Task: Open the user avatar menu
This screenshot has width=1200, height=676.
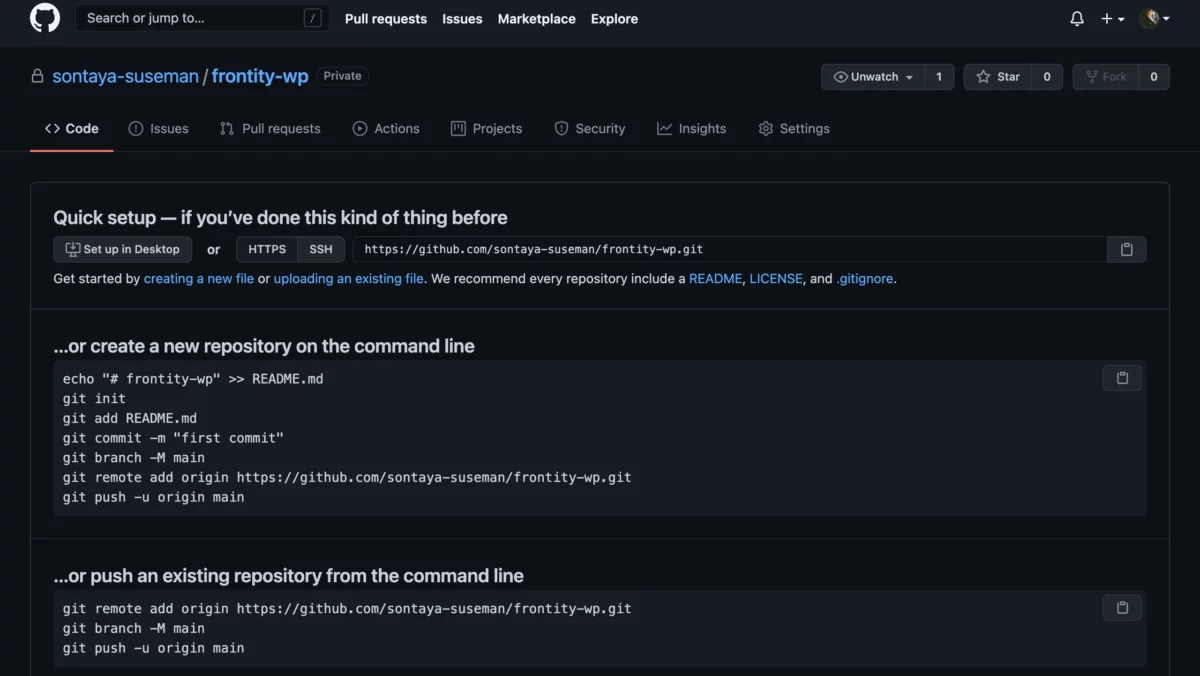Action: pos(1154,19)
